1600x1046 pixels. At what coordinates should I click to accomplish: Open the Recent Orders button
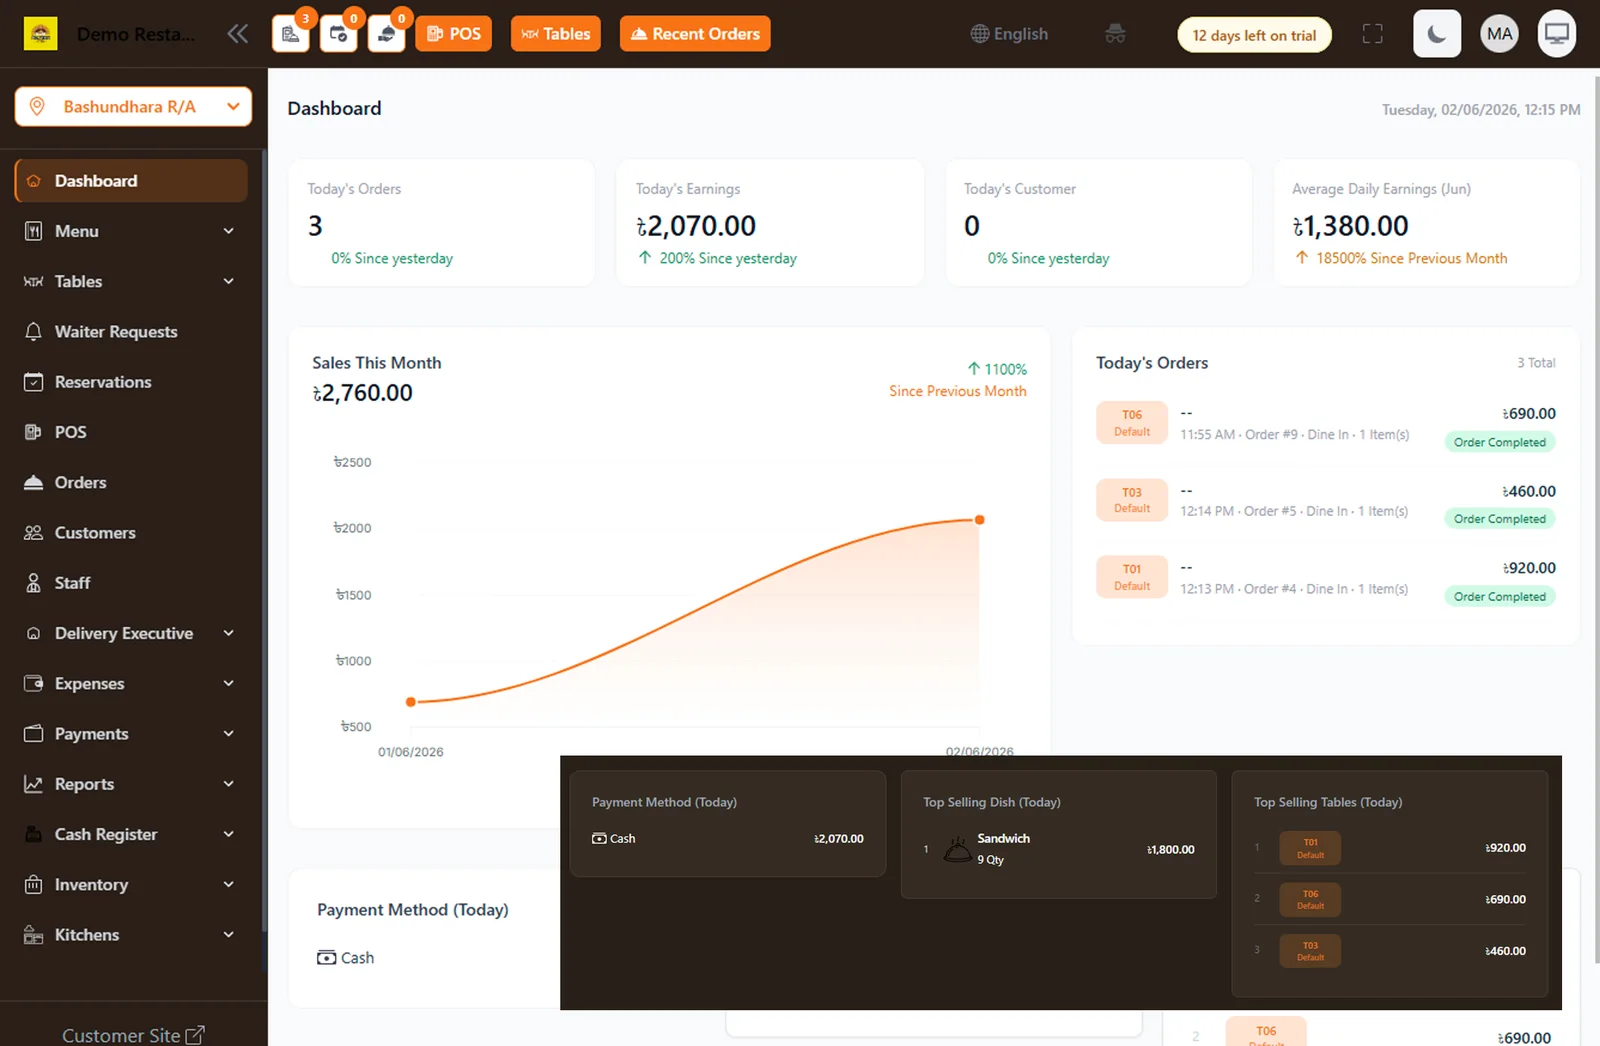coord(695,34)
